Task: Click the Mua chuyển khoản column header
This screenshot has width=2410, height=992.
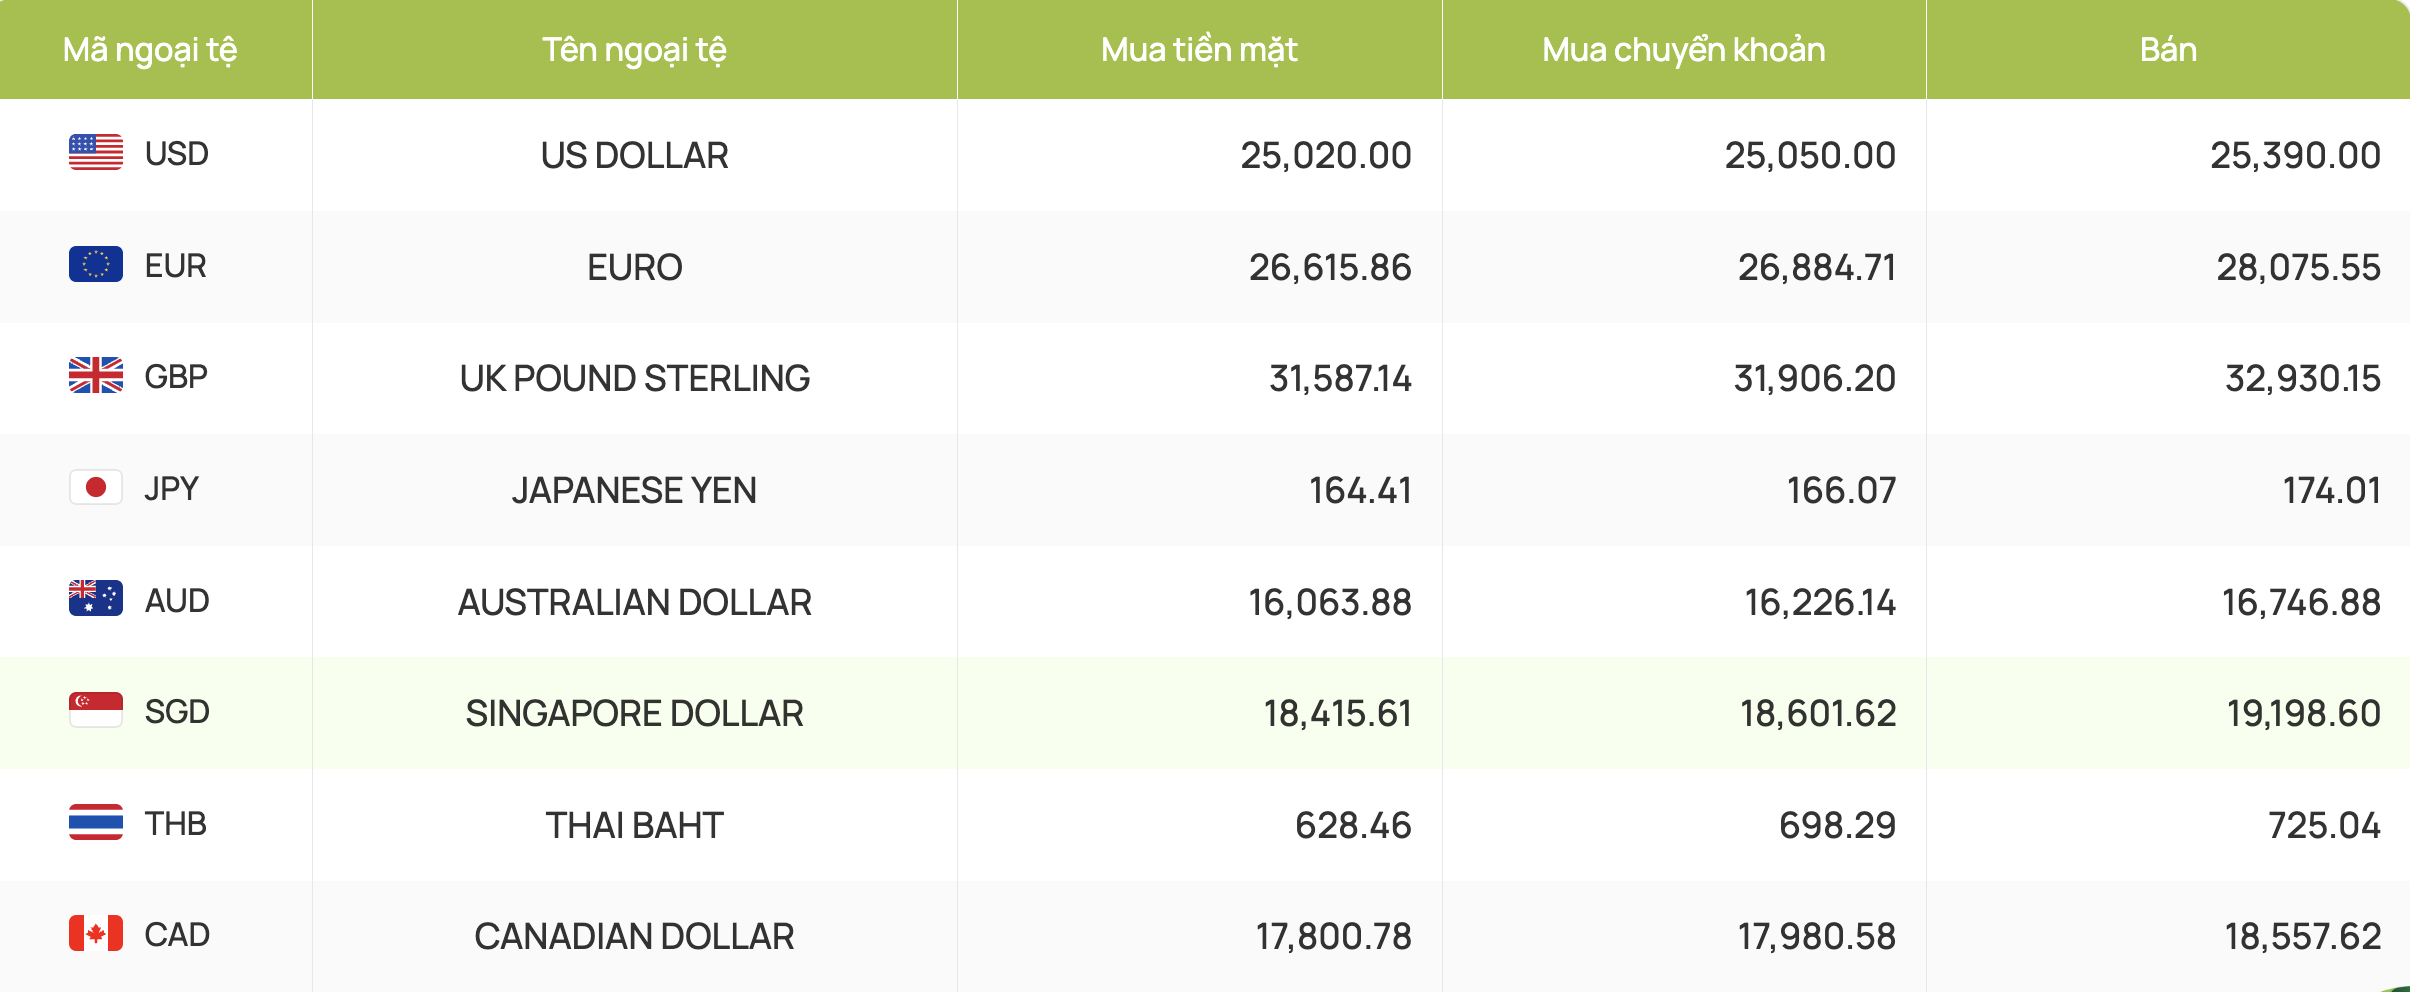Action: click(1684, 50)
